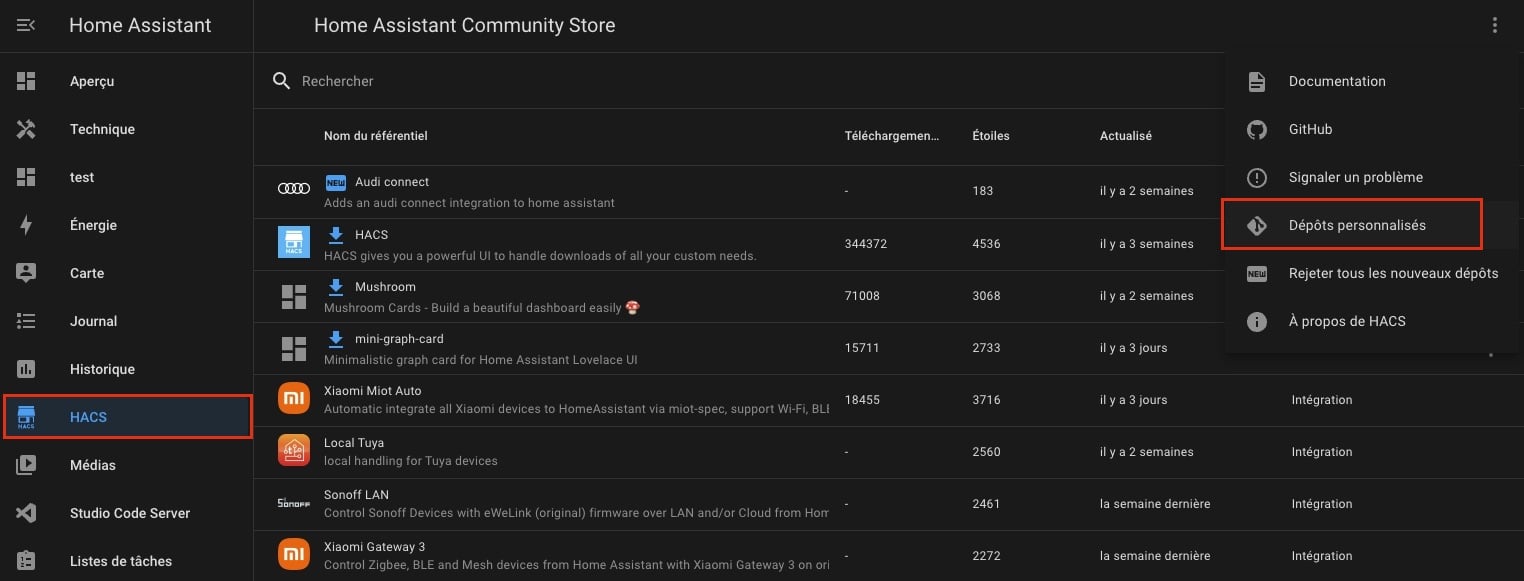
Task: Click the Xiaomi Miot Auto logo
Action: coord(294,400)
